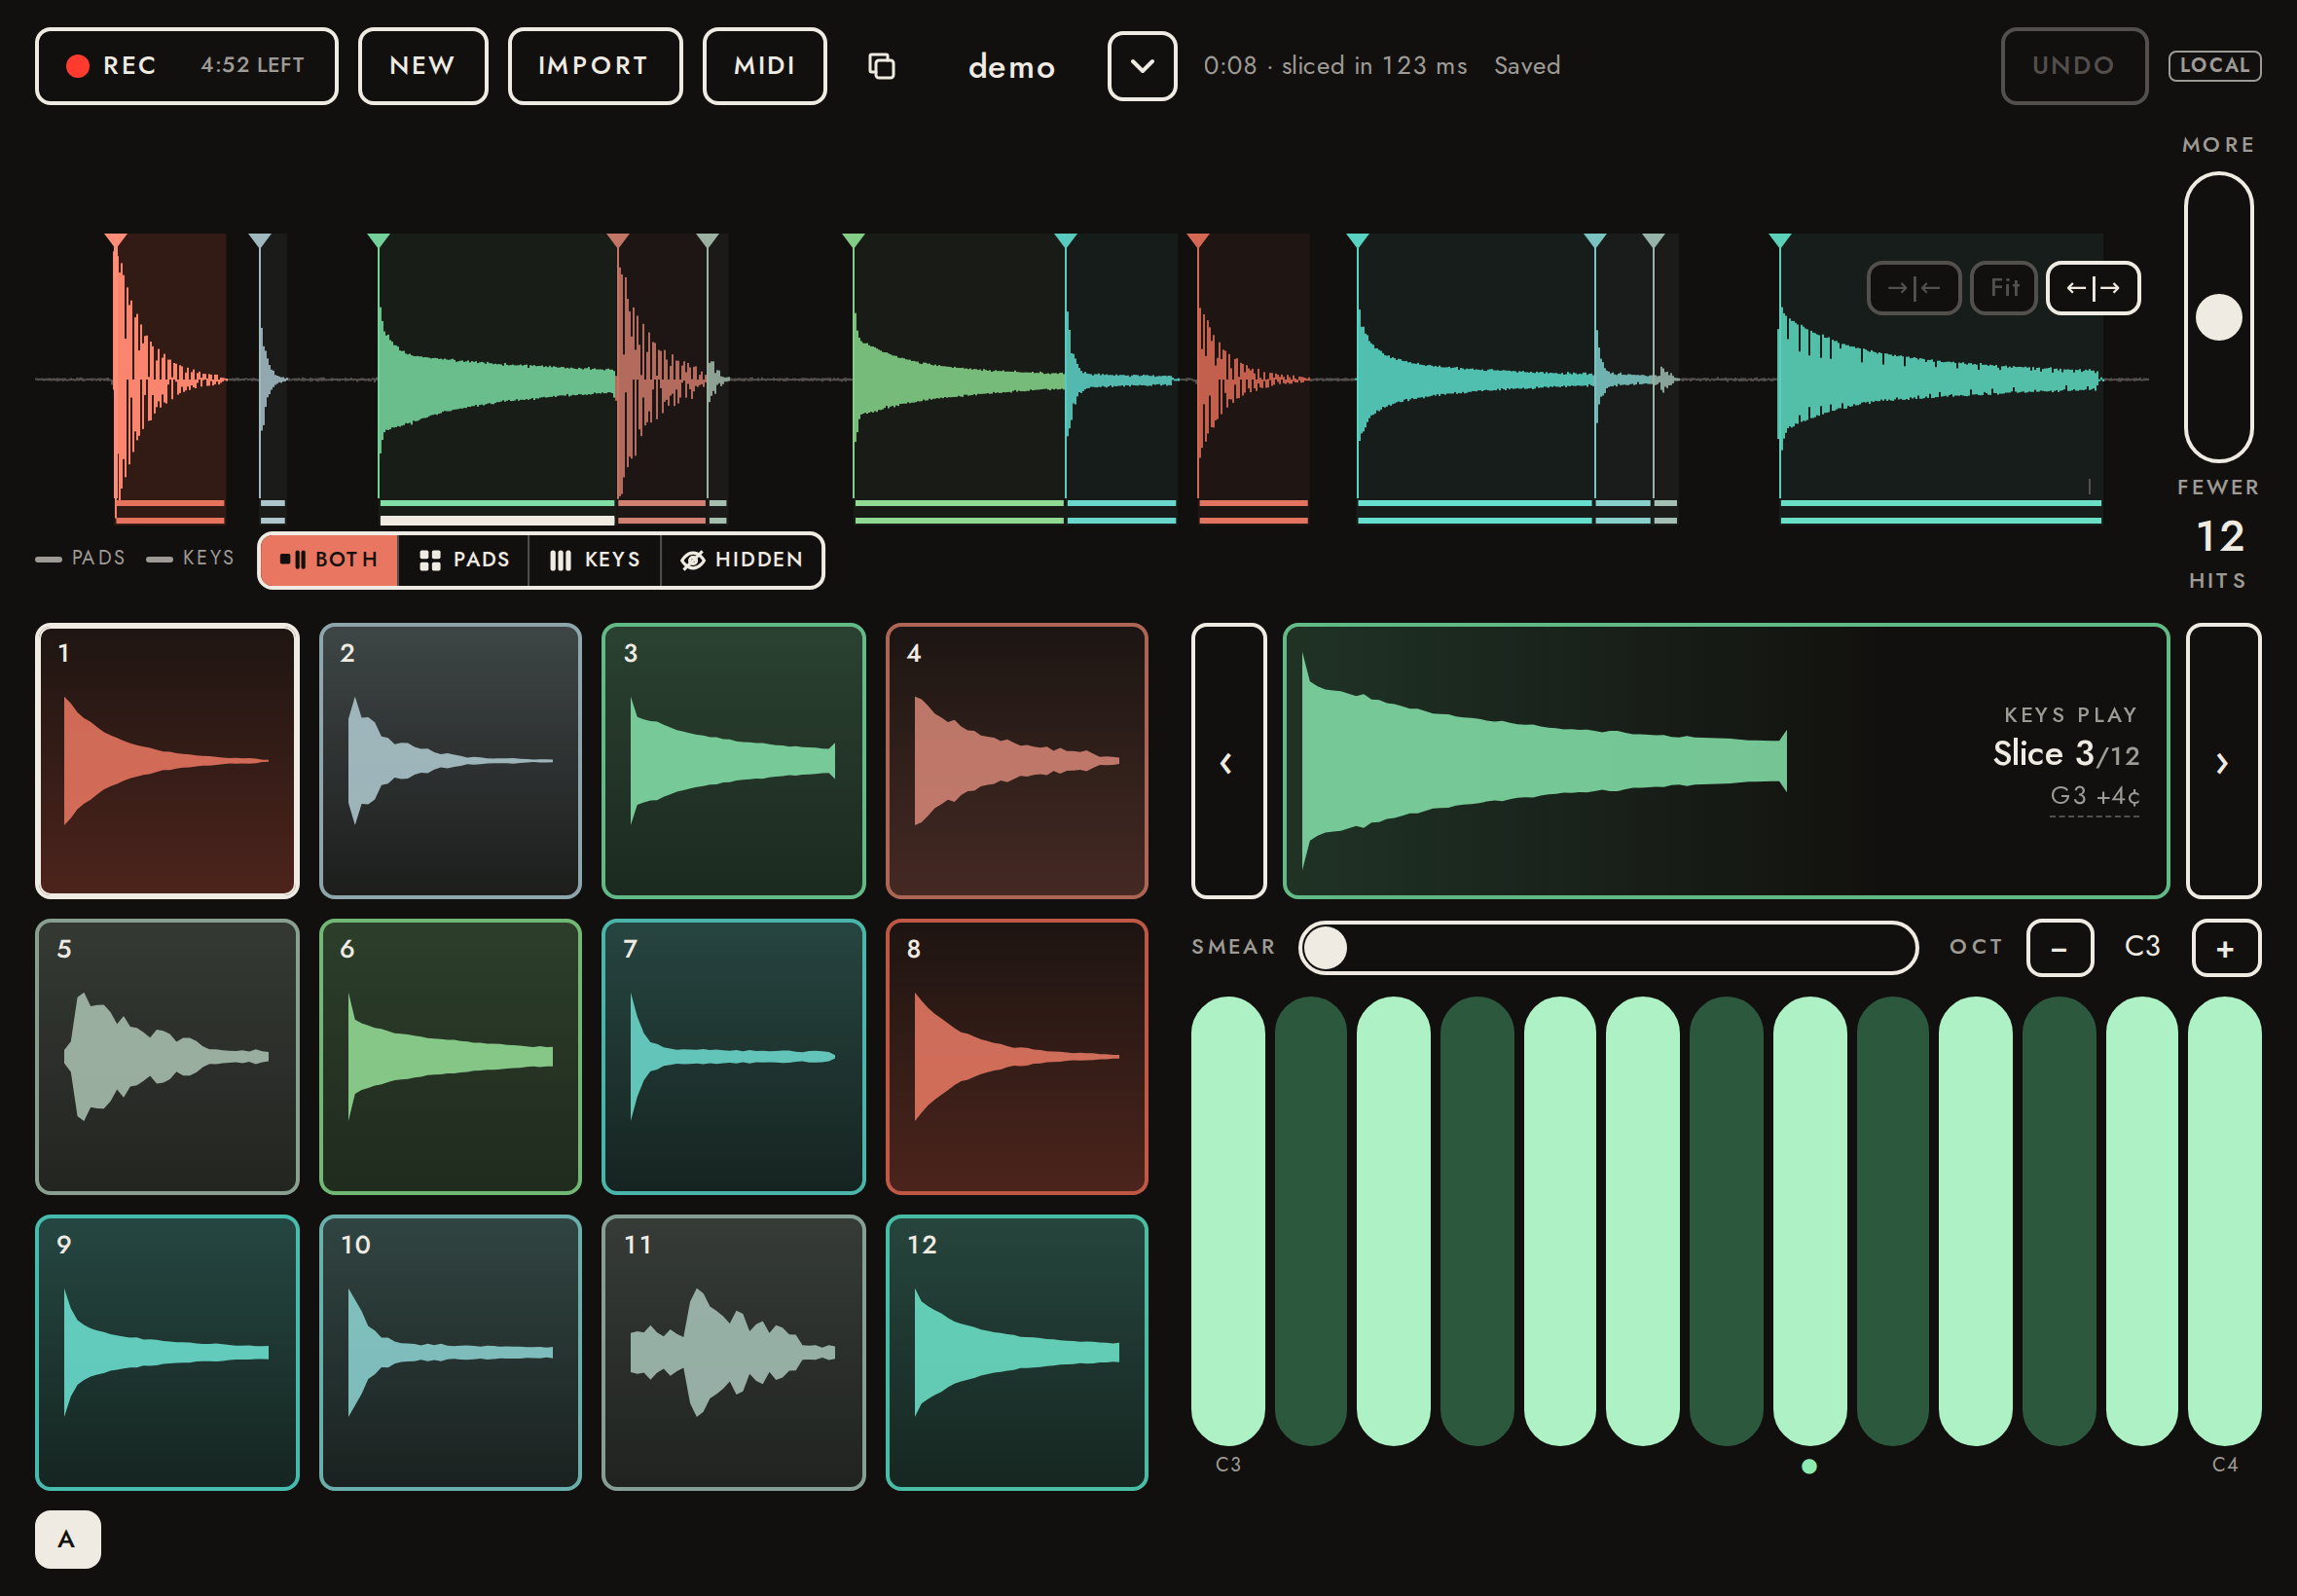This screenshot has width=2297, height=1596.
Task: Select the HIDDEN view tab
Action: [742, 560]
